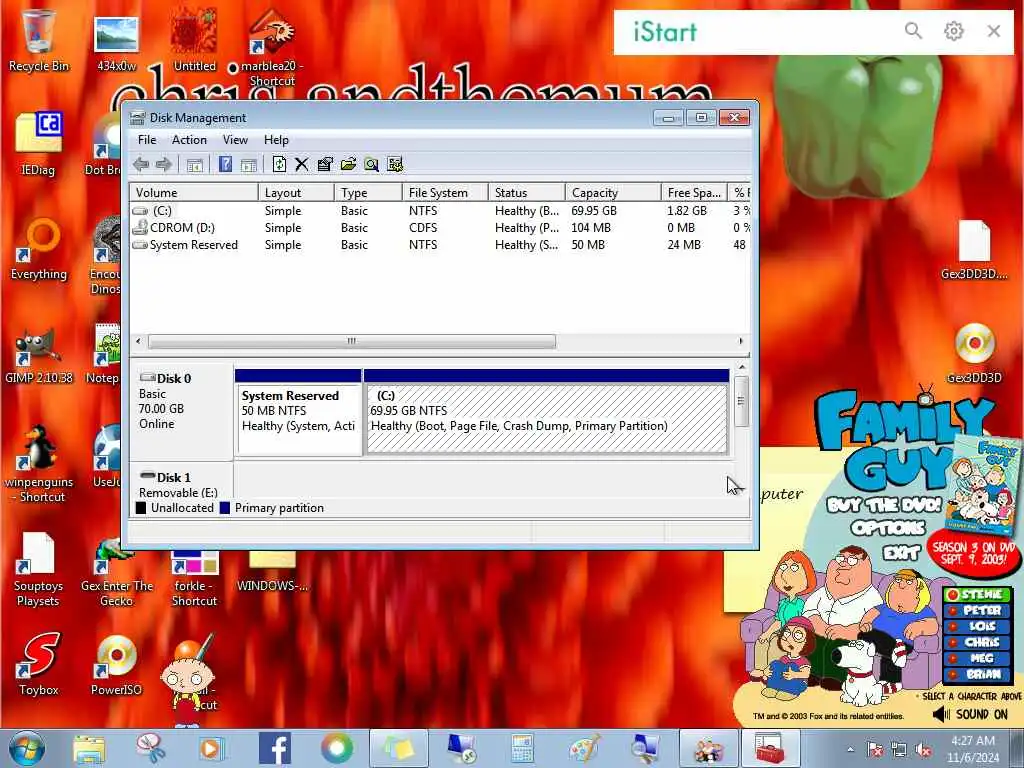Viewport: 1024px width, 768px height.
Task: Click the iStart search magnifier icon
Action: click(x=913, y=31)
